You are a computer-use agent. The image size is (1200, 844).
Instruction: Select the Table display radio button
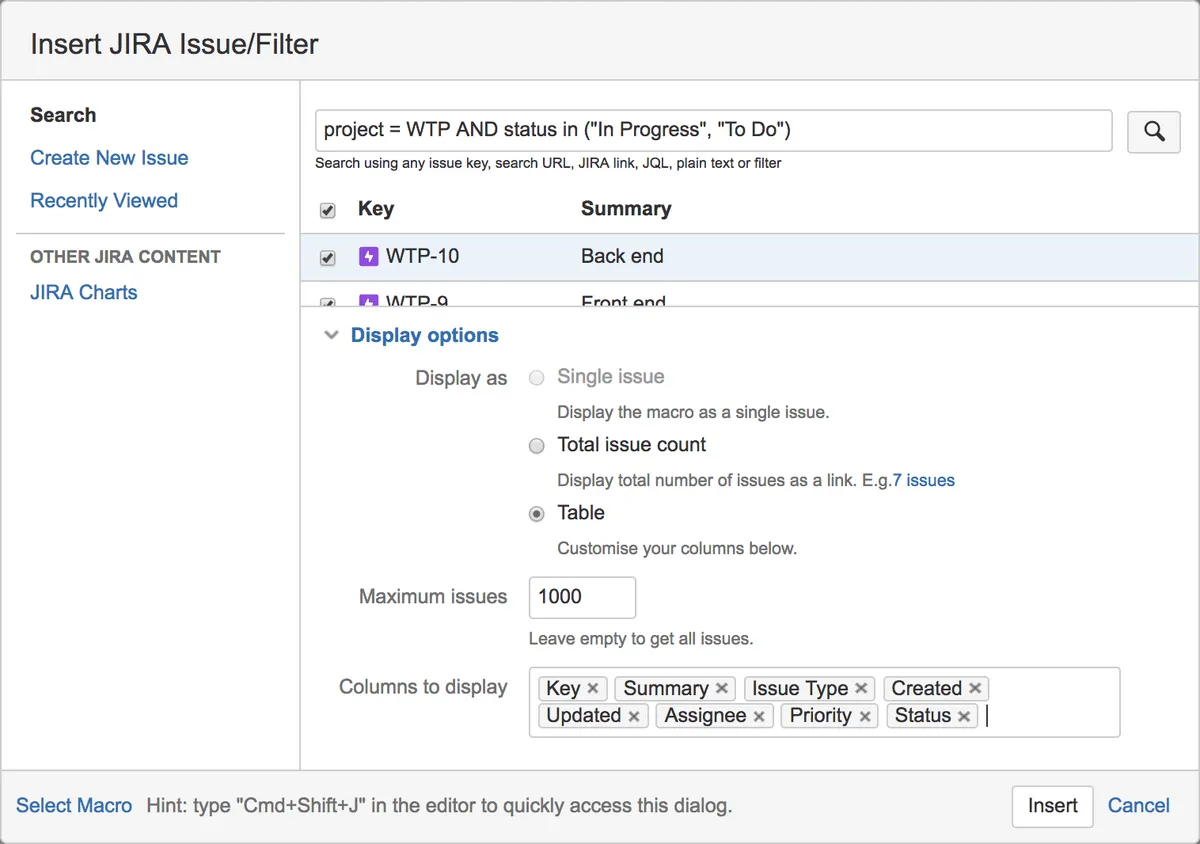click(x=537, y=514)
